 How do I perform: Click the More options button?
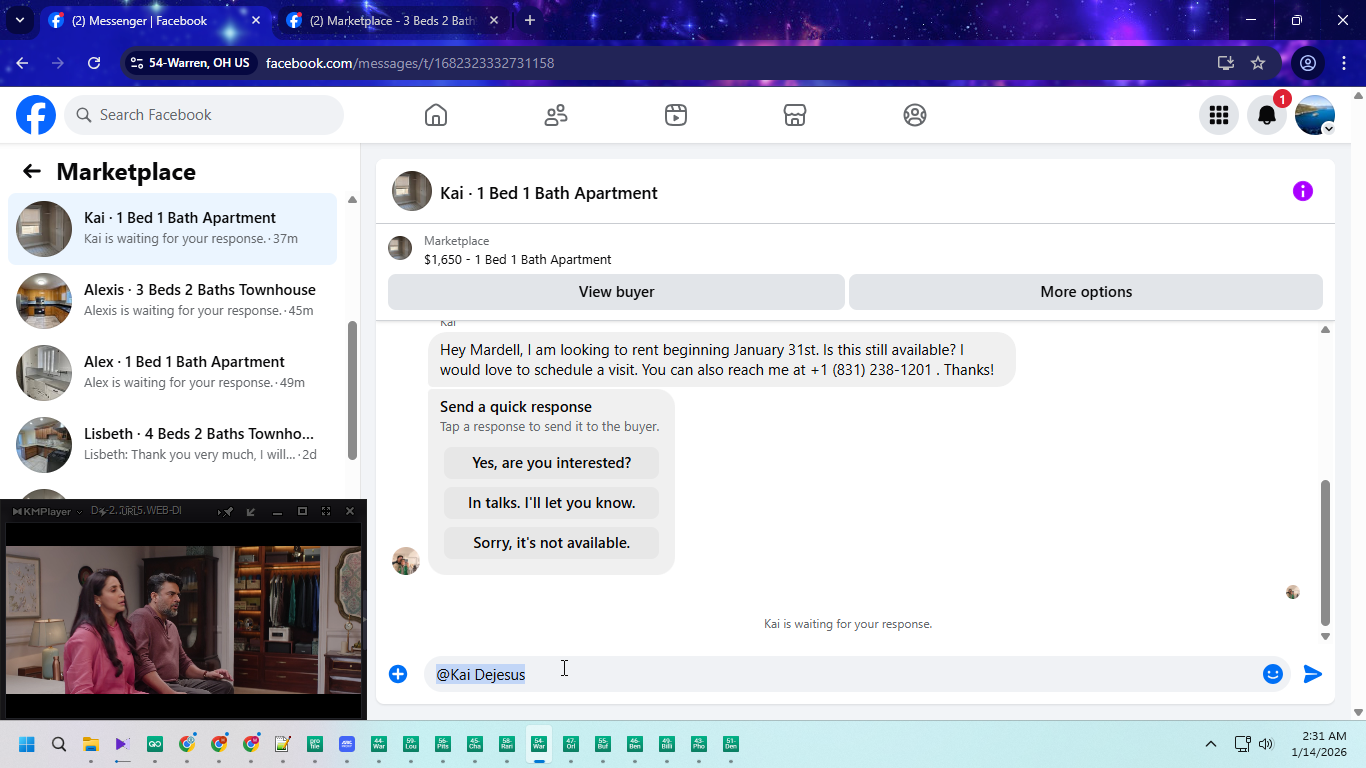coord(1086,292)
